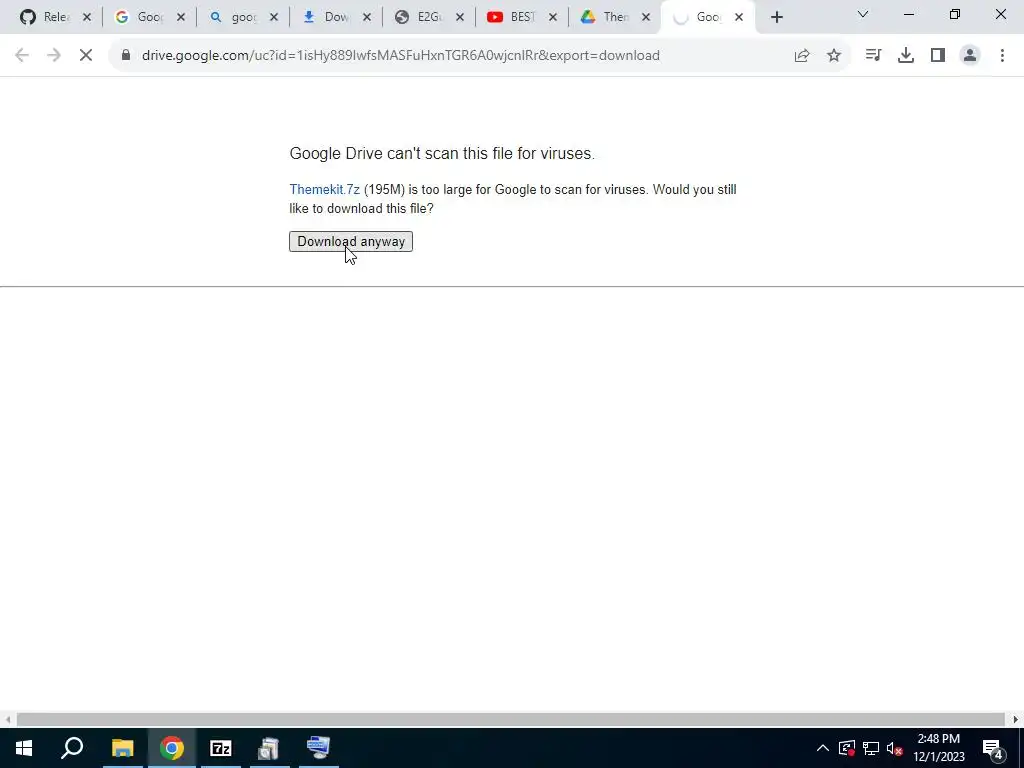Open the media control icon

(x=873, y=56)
